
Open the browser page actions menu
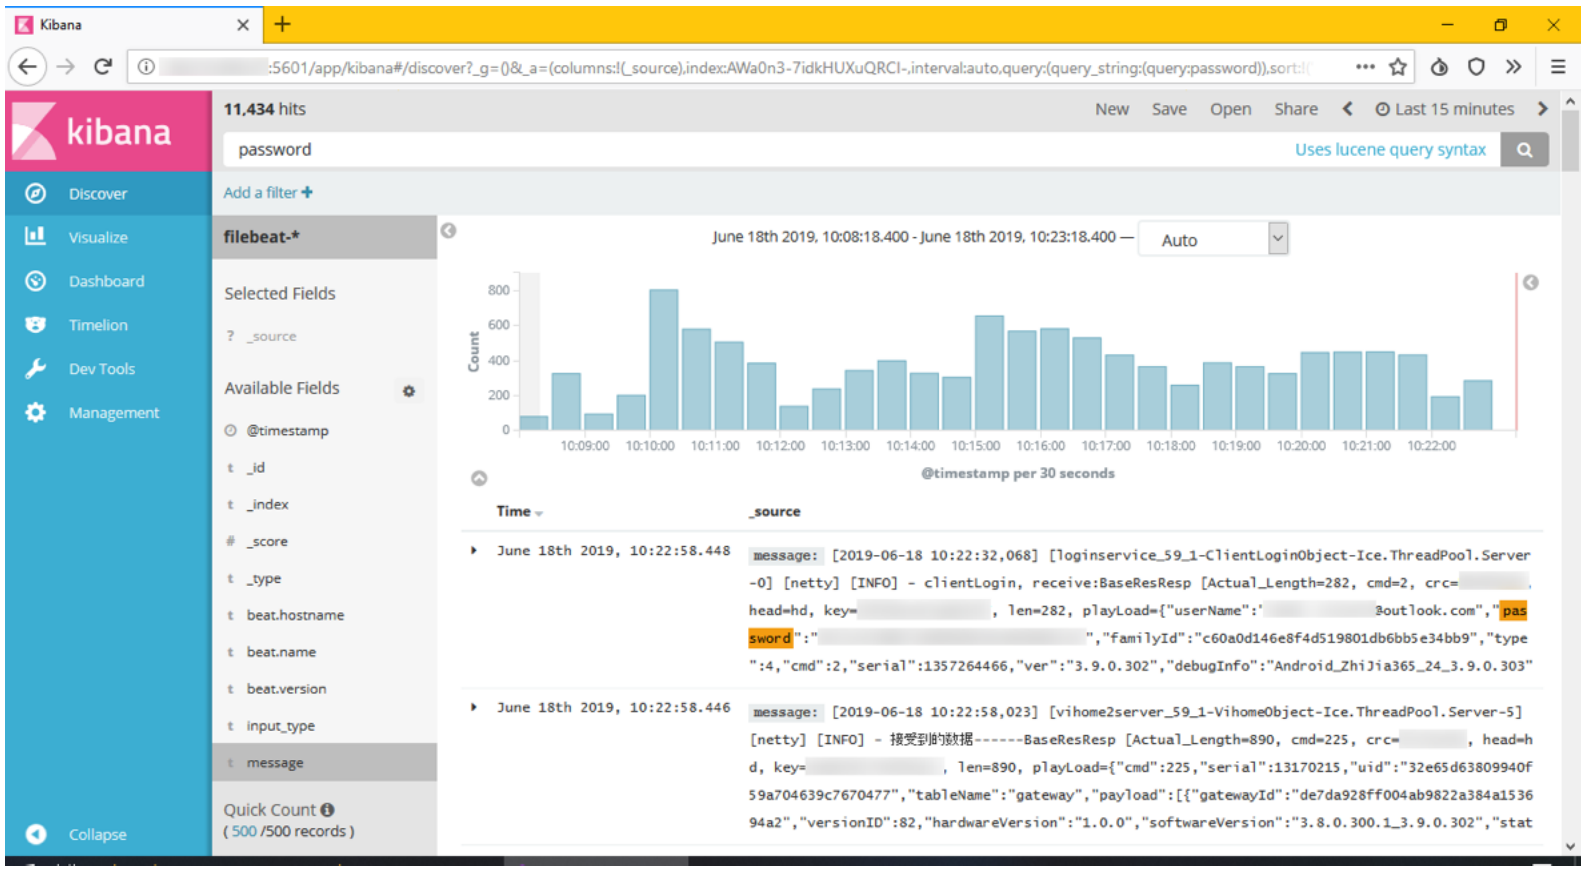pos(1365,67)
